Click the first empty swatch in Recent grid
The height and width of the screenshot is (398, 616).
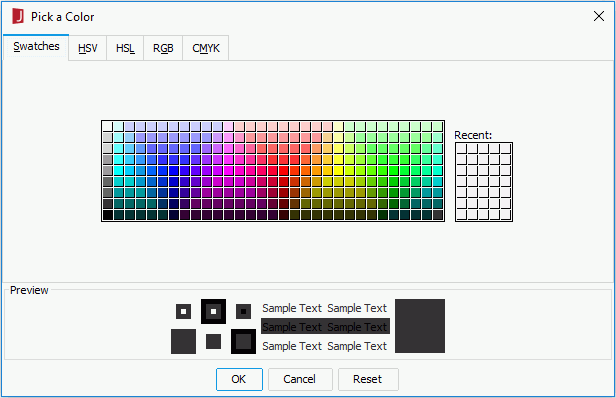462,149
